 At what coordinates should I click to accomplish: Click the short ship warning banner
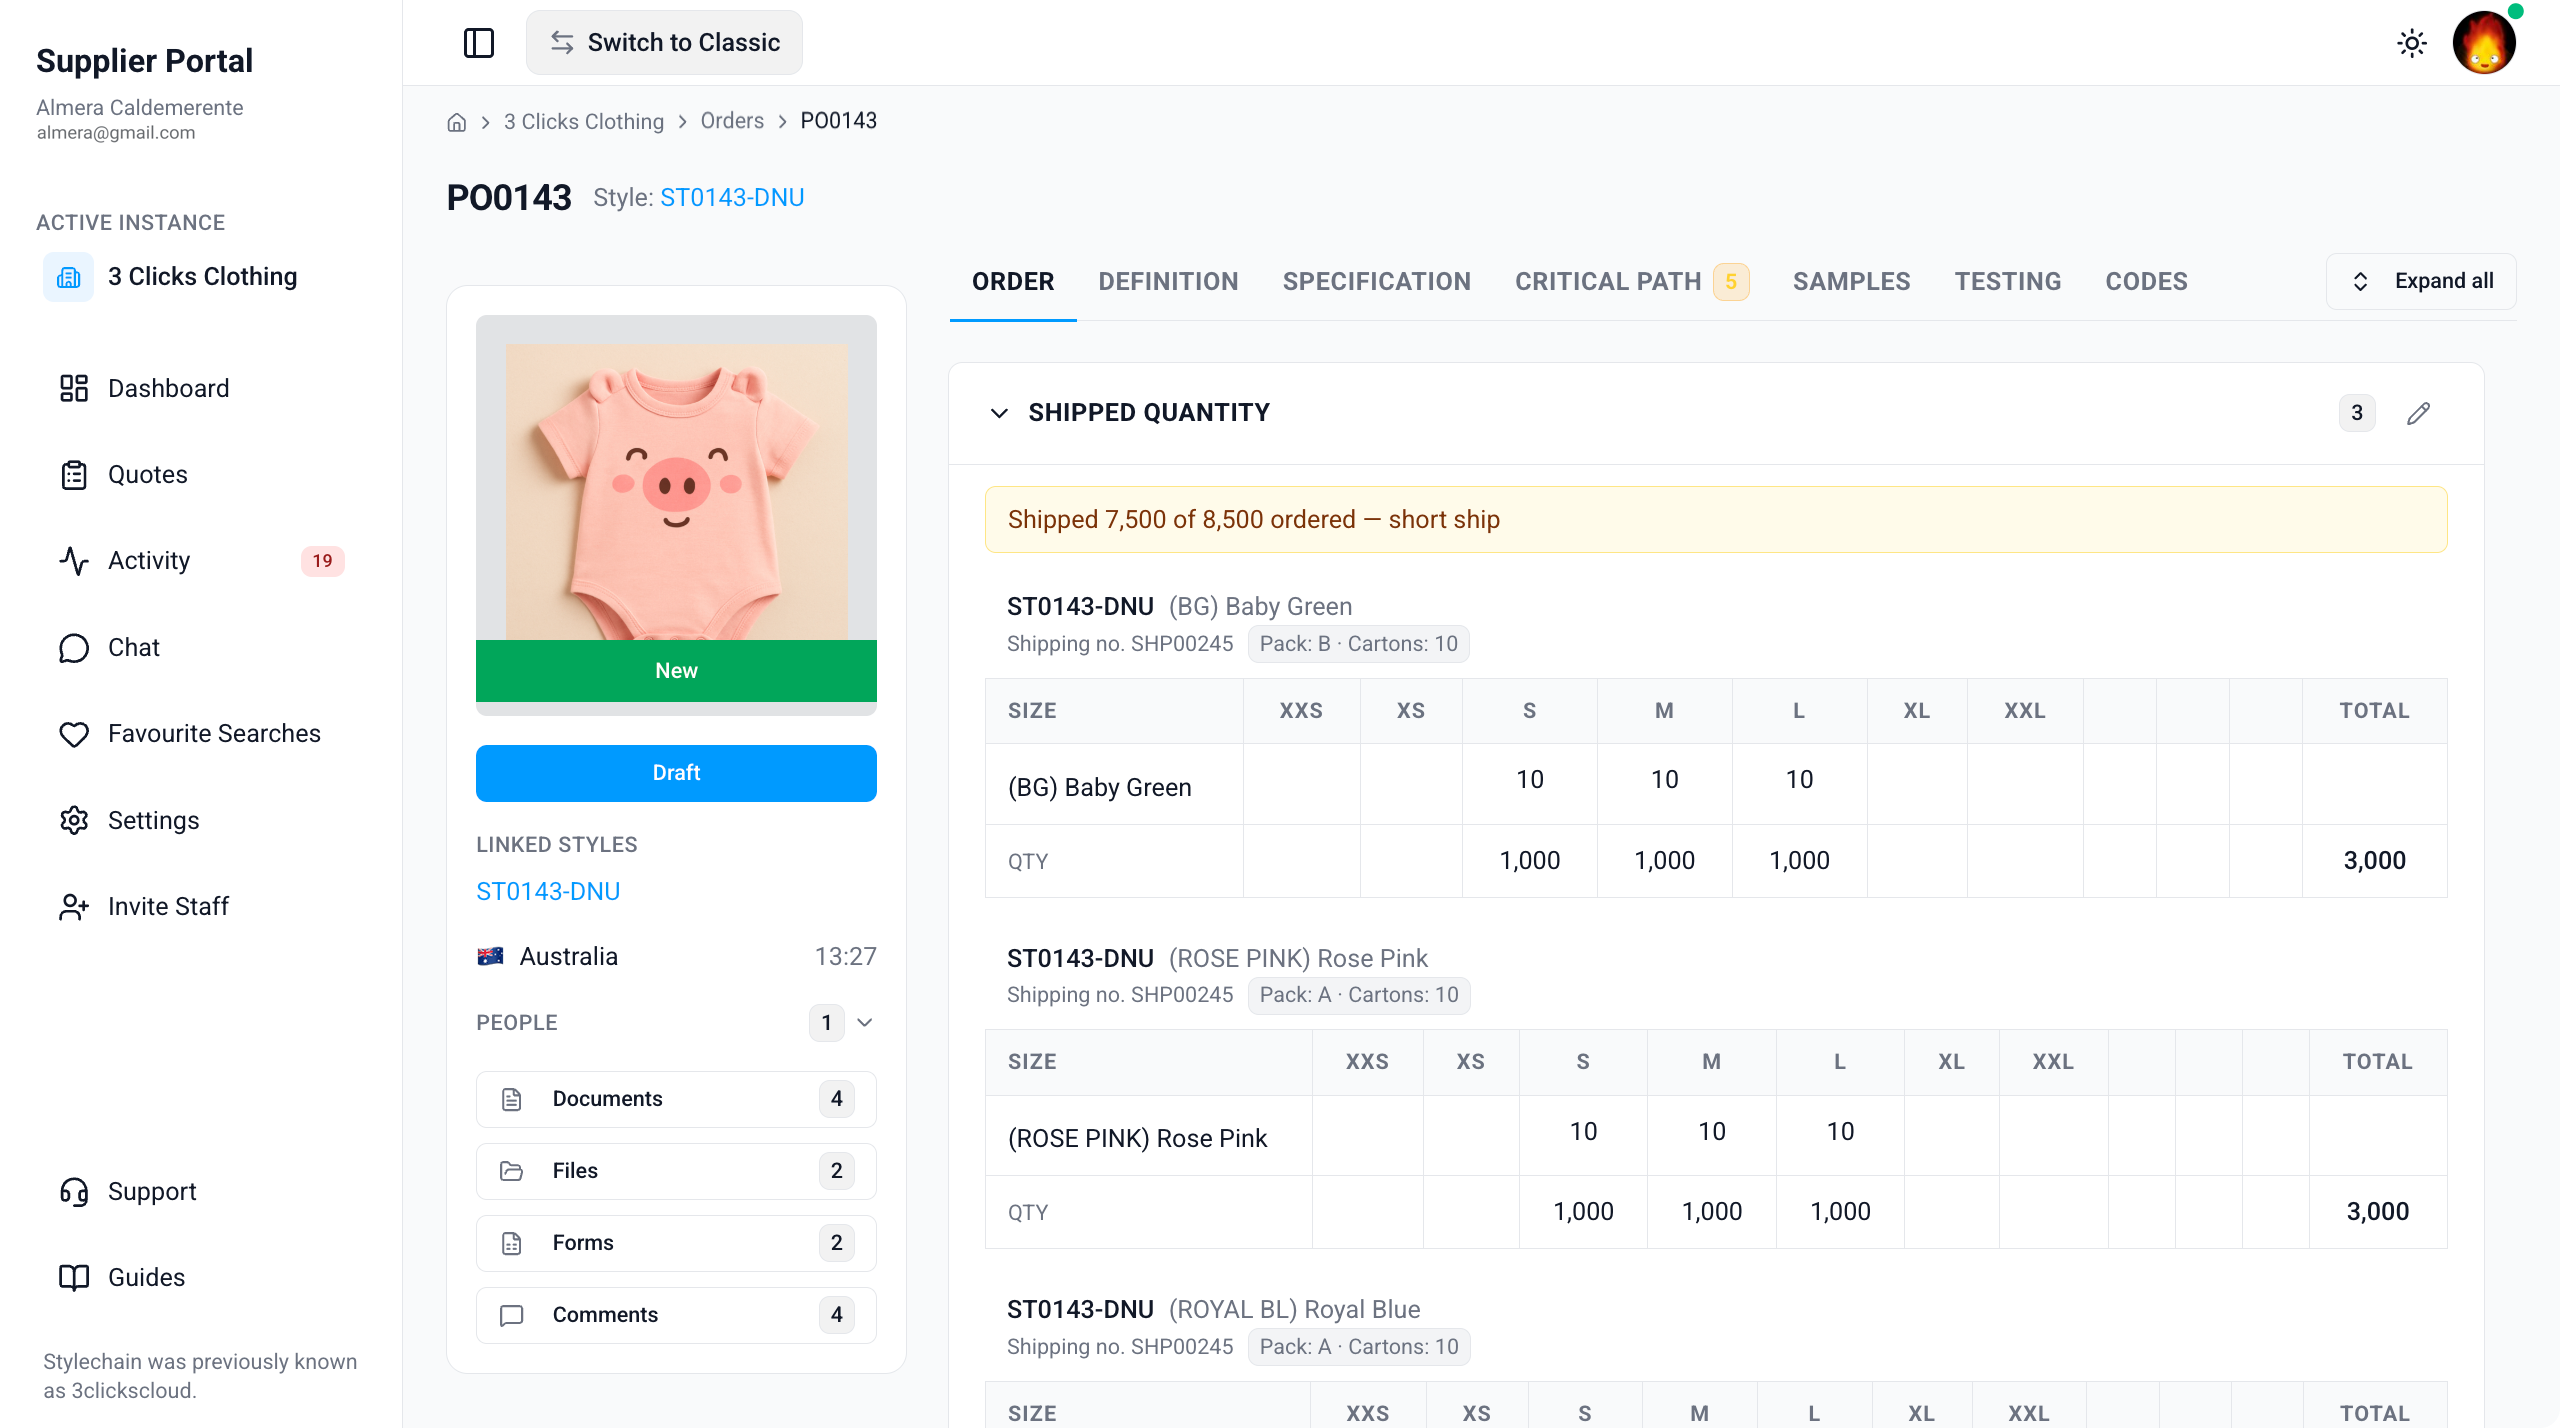point(1716,520)
